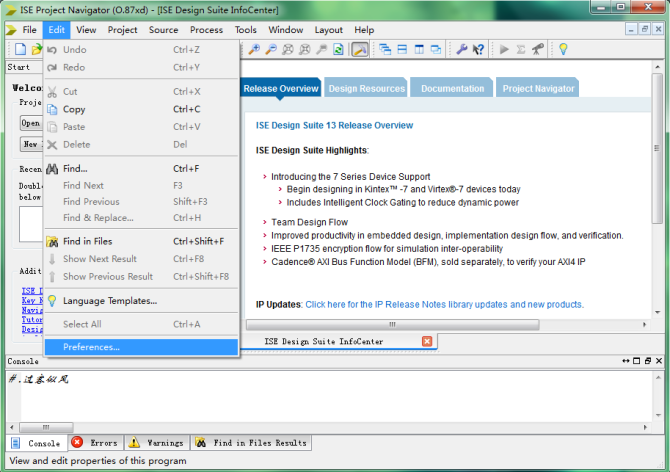This screenshot has width=670, height=472.
Task: Open the Tools menu
Action: 245,30
